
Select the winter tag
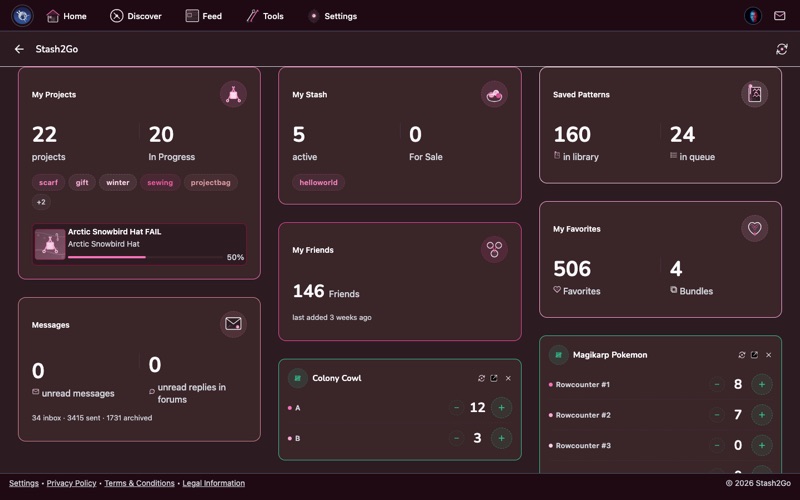tap(118, 183)
